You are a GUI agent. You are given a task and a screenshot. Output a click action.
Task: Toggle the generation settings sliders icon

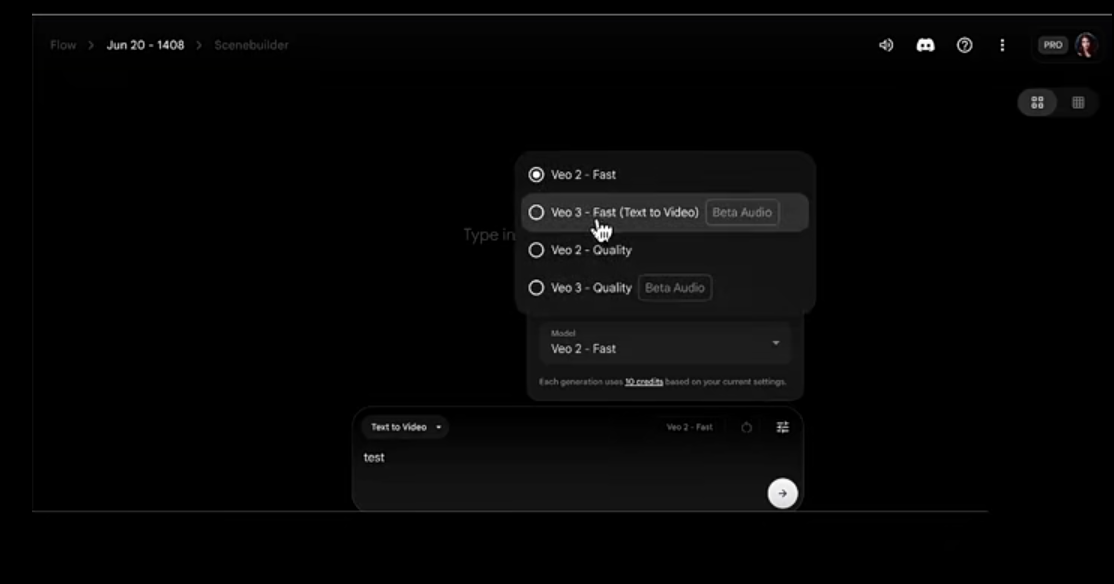pyautogui.click(x=782, y=427)
